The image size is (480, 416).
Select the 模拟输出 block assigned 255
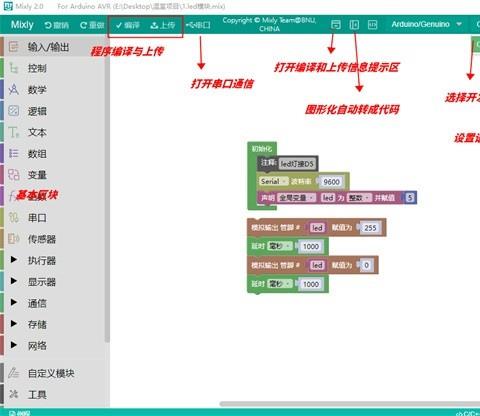pos(275,228)
